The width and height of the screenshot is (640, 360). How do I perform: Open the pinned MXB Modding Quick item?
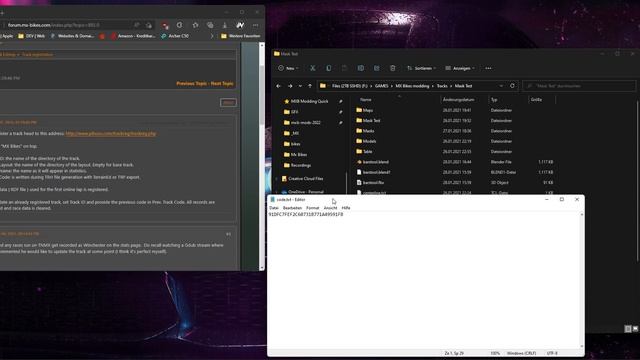click(x=309, y=101)
